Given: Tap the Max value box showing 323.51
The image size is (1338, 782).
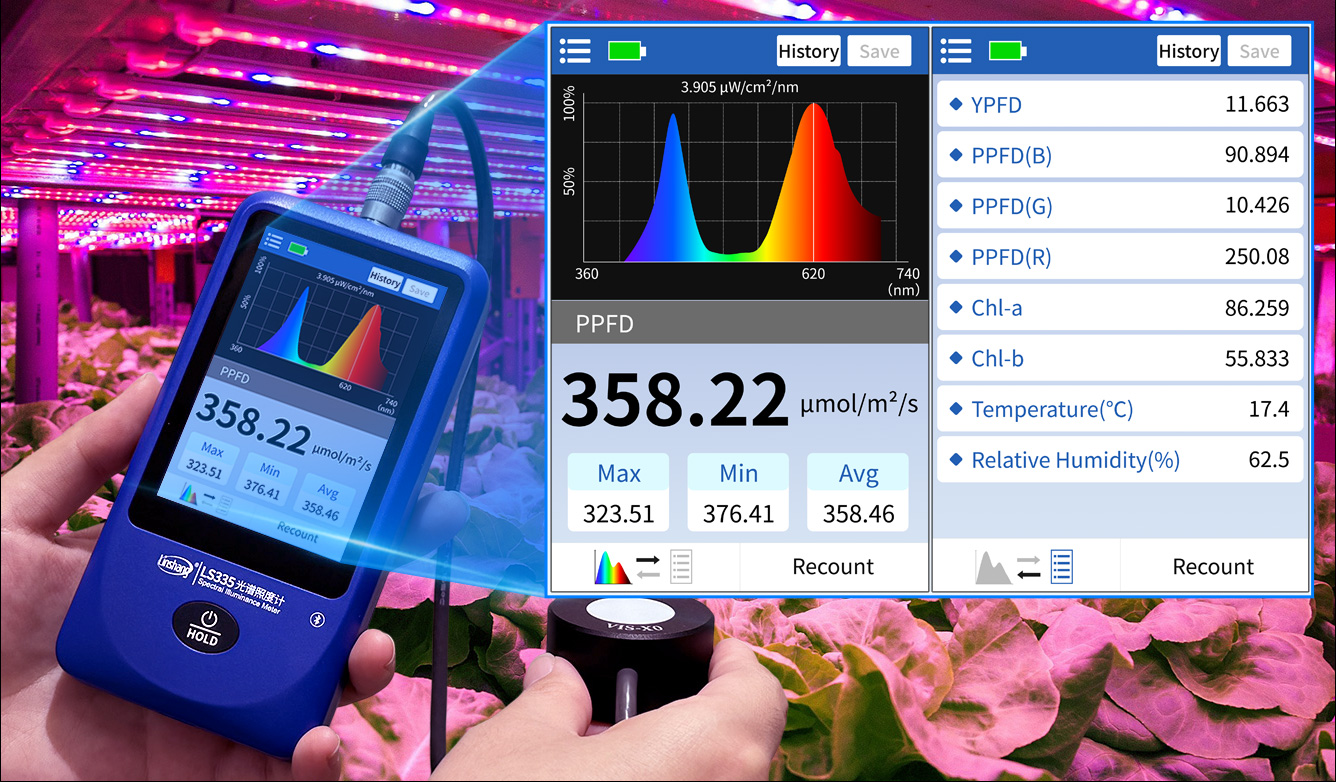Looking at the screenshot, I should click(x=619, y=493).
